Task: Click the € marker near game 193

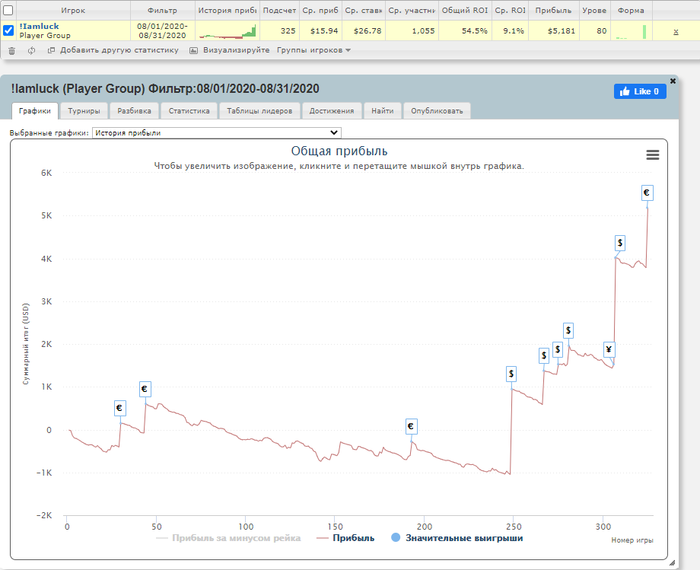Action: click(411, 426)
